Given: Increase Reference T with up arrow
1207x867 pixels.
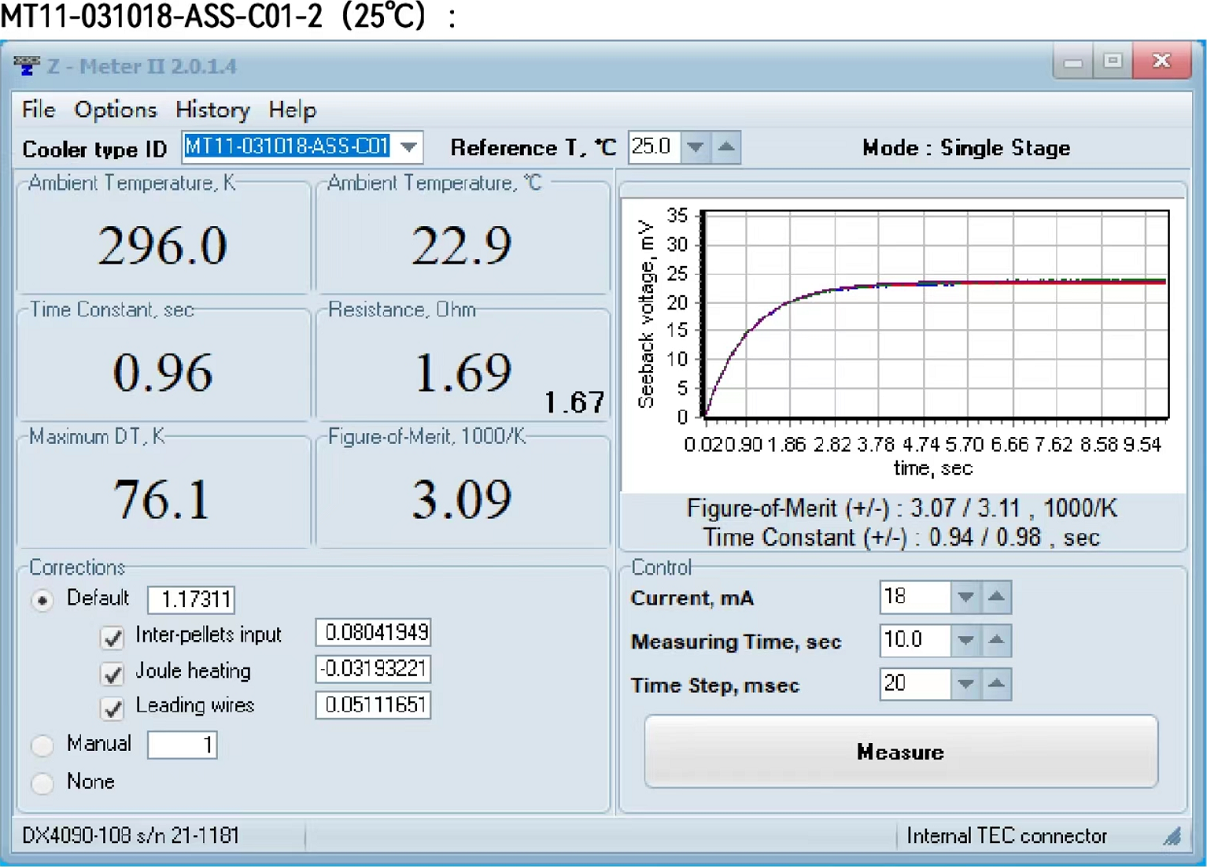Looking at the screenshot, I should (727, 148).
